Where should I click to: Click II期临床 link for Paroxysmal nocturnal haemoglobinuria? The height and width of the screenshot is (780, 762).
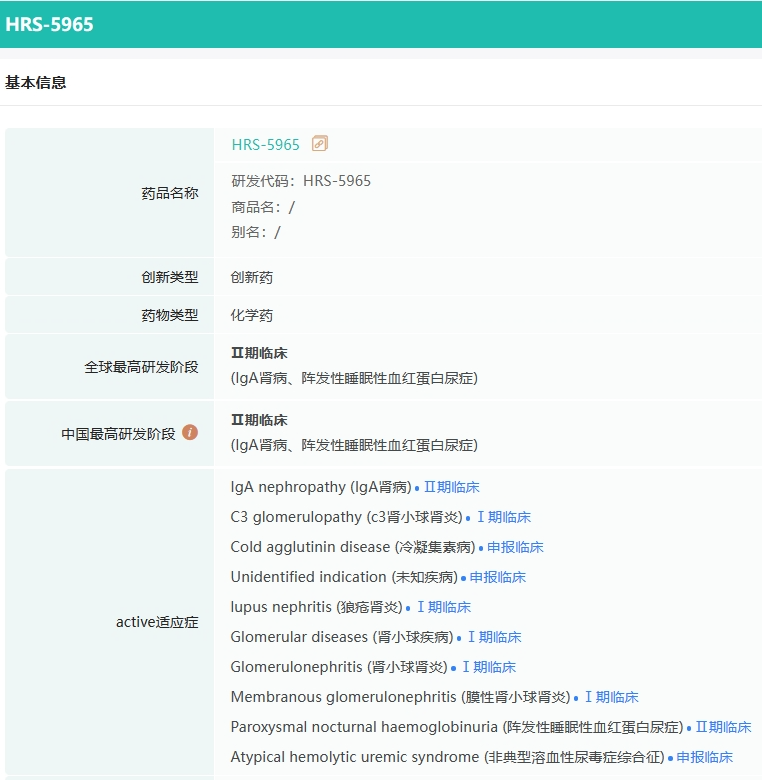[723, 727]
